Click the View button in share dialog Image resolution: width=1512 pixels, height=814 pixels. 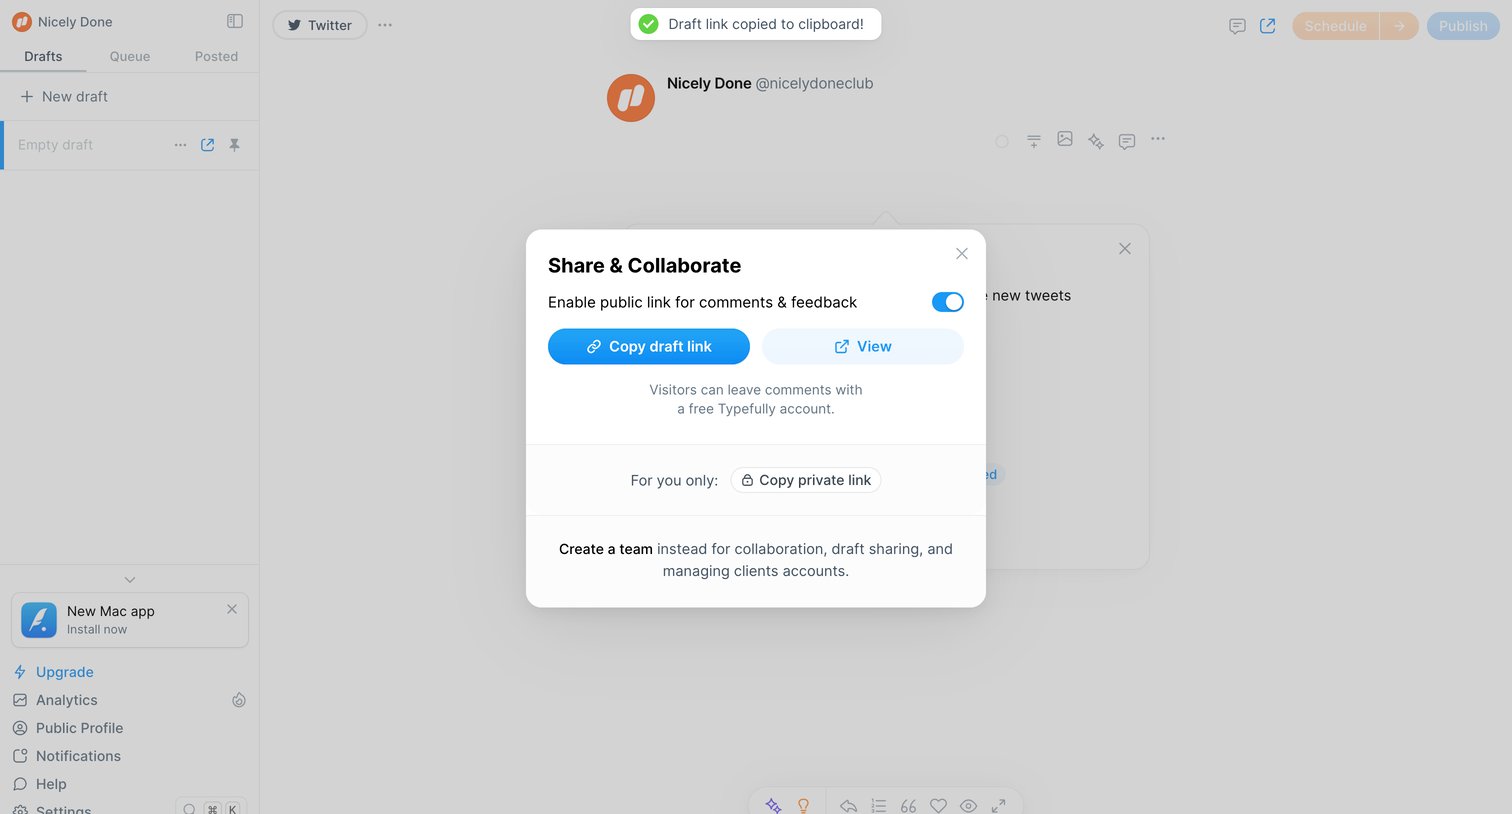click(x=863, y=346)
